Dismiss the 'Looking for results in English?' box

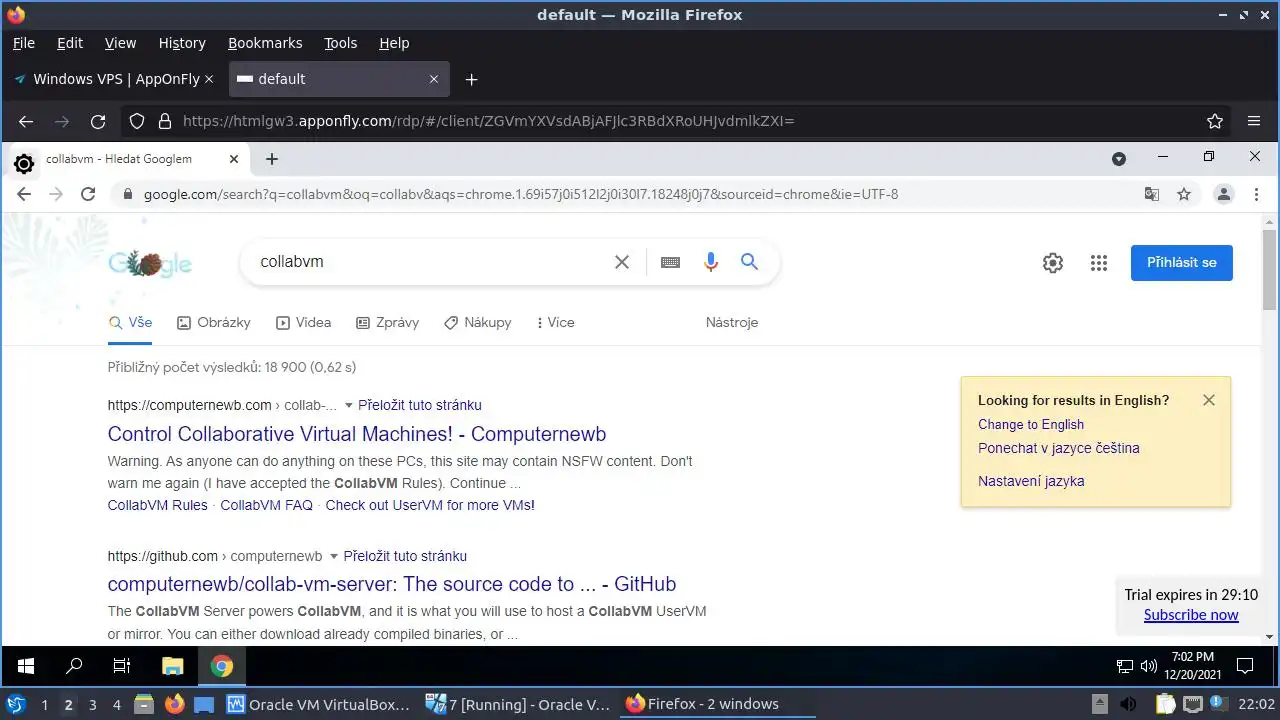click(1209, 400)
